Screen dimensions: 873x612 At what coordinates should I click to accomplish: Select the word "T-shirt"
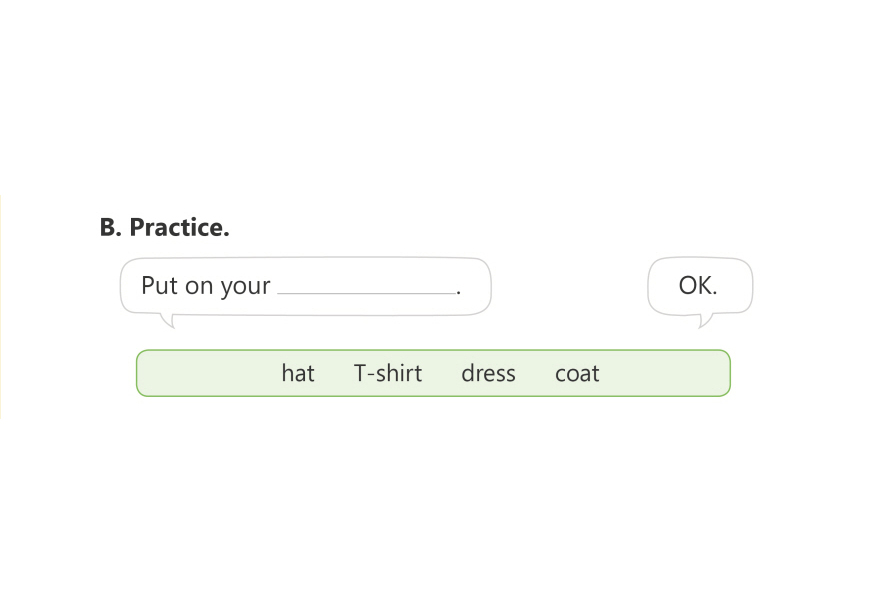tap(388, 374)
